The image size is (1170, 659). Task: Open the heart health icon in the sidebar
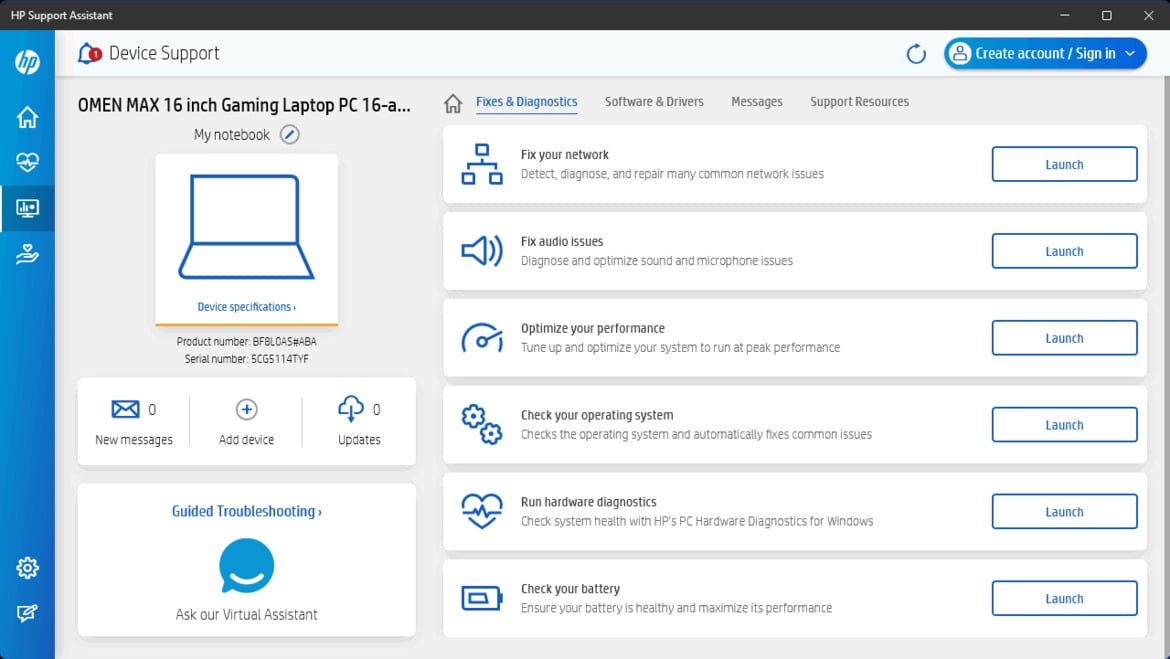(x=28, y=162)
